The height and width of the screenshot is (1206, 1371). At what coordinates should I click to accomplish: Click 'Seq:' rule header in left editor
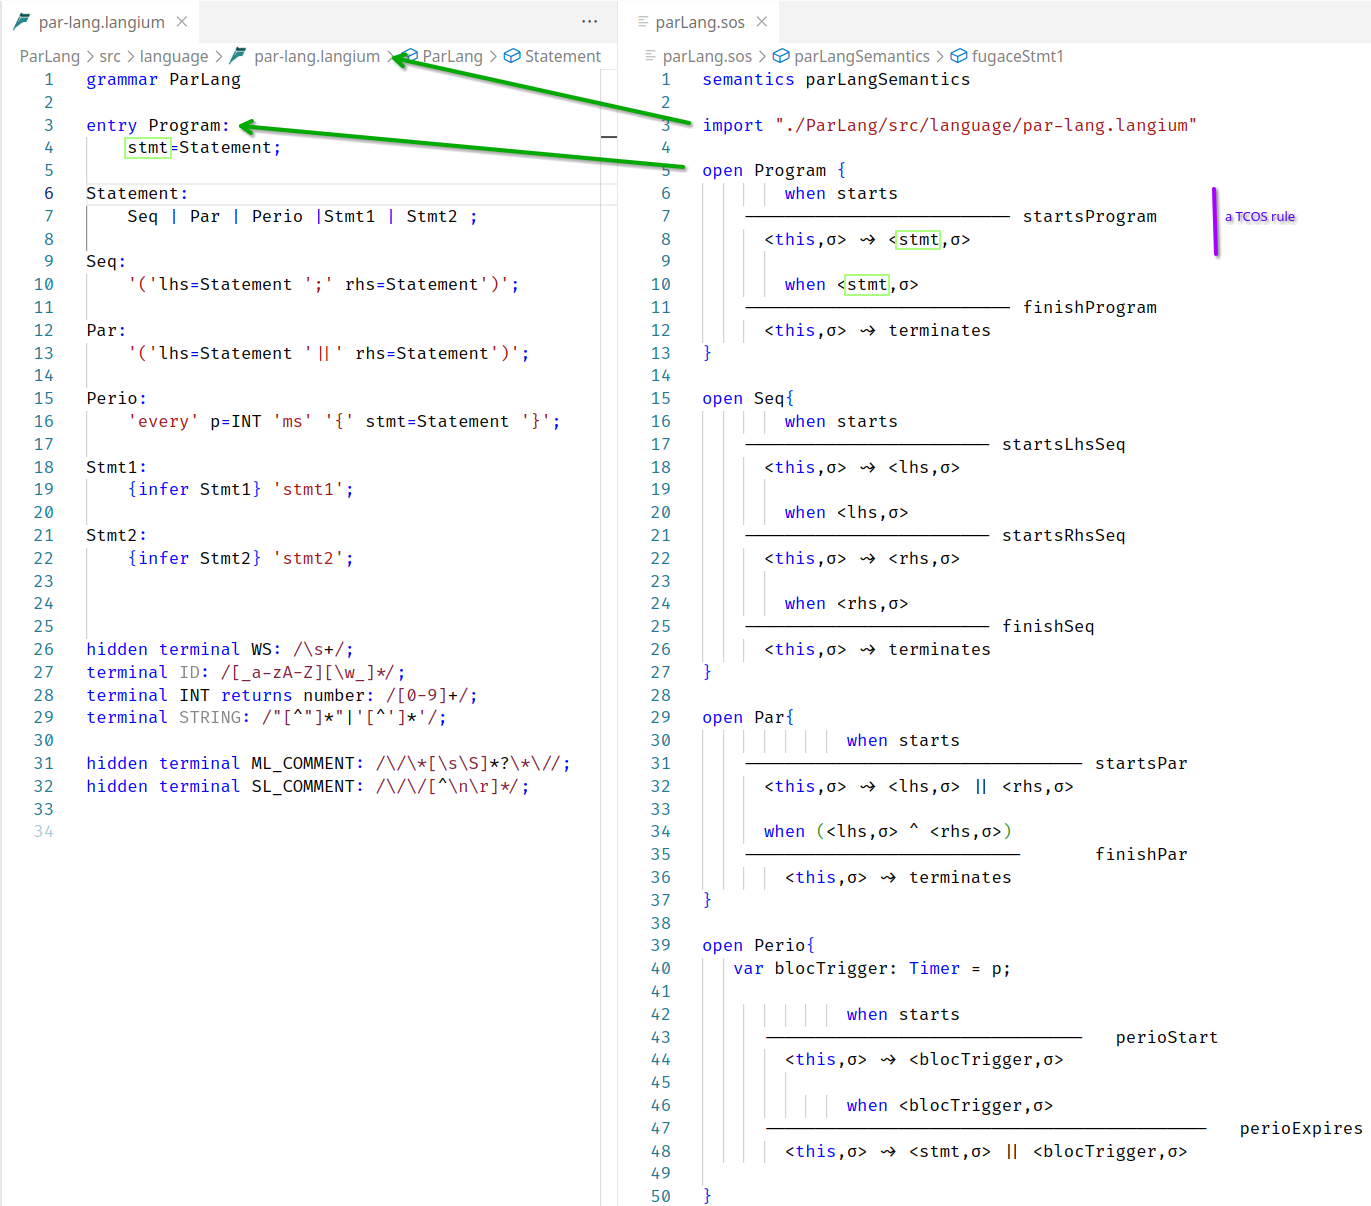(106, 262)
